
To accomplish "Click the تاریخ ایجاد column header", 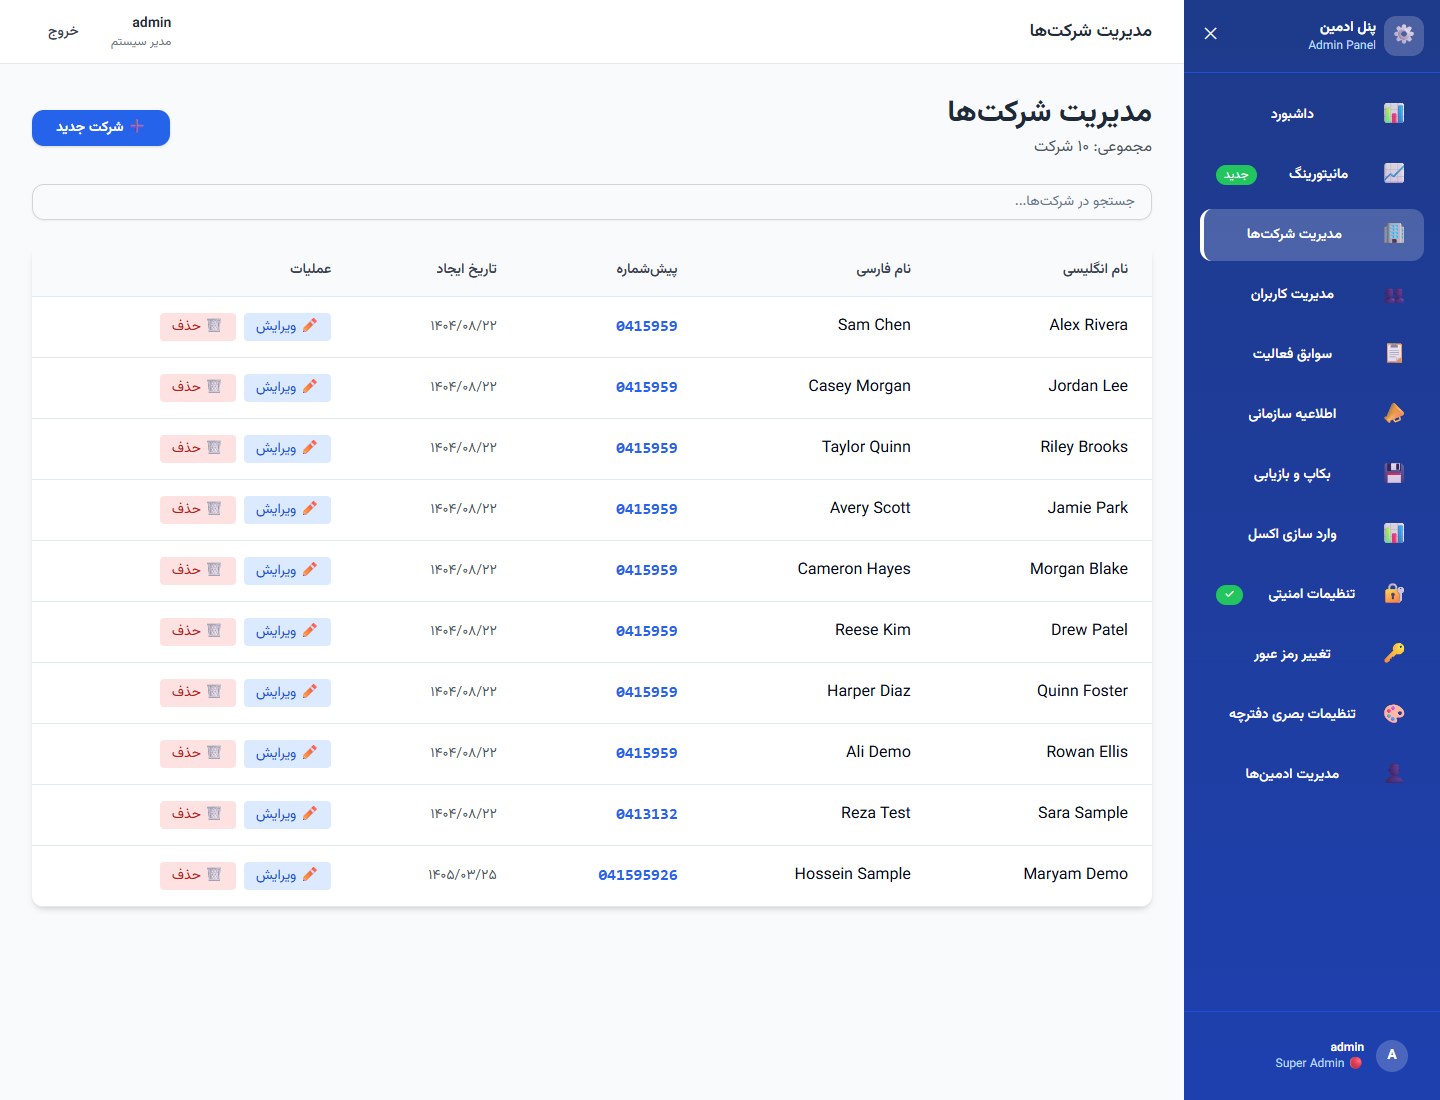I will (x=466, y=269).
